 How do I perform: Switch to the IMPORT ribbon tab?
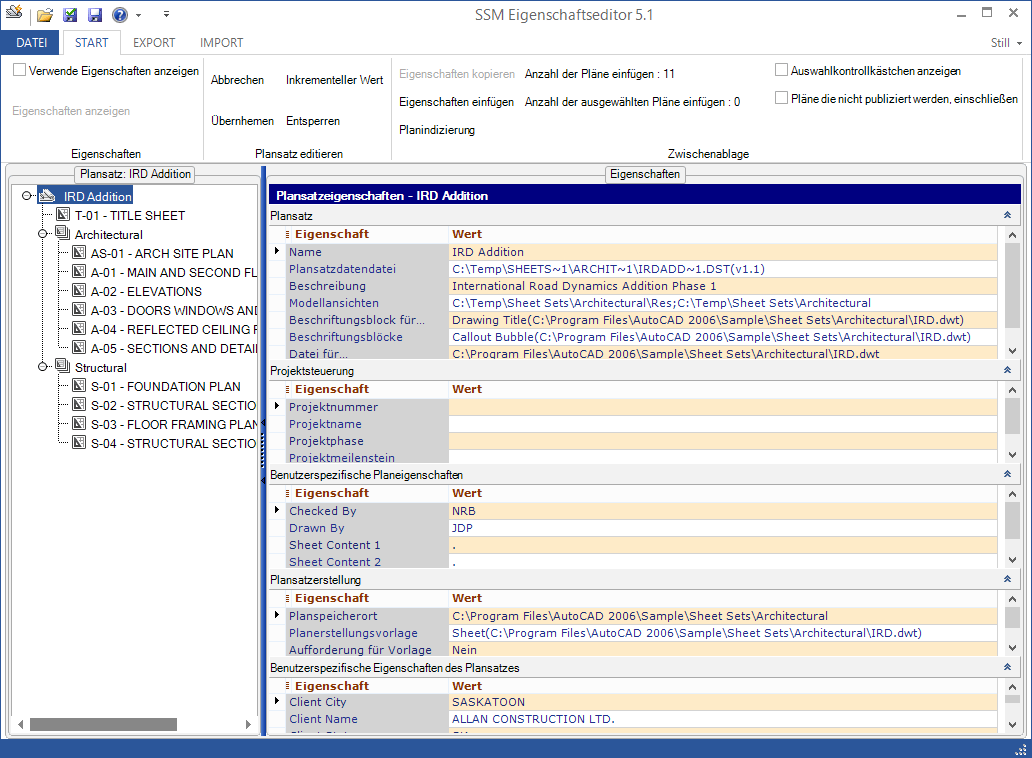pos(221,43)
